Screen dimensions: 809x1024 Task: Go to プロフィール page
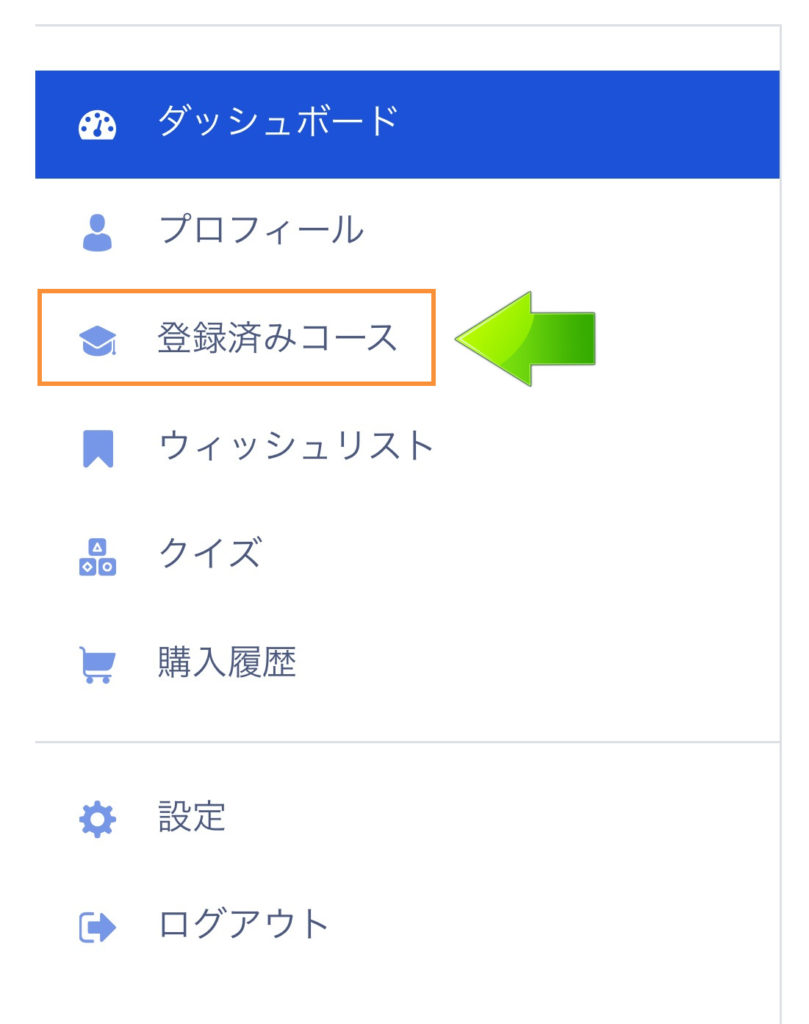pos(261,230)
